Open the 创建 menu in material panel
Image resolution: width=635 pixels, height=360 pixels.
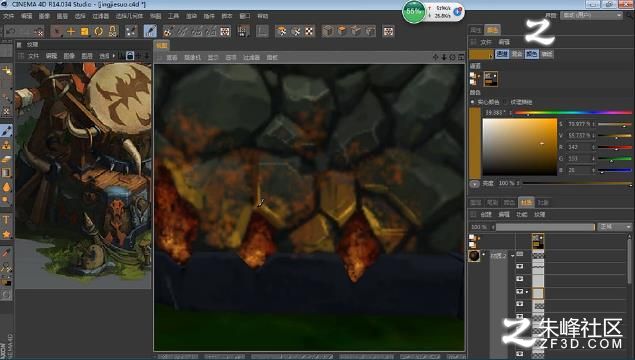click(486, 215)
